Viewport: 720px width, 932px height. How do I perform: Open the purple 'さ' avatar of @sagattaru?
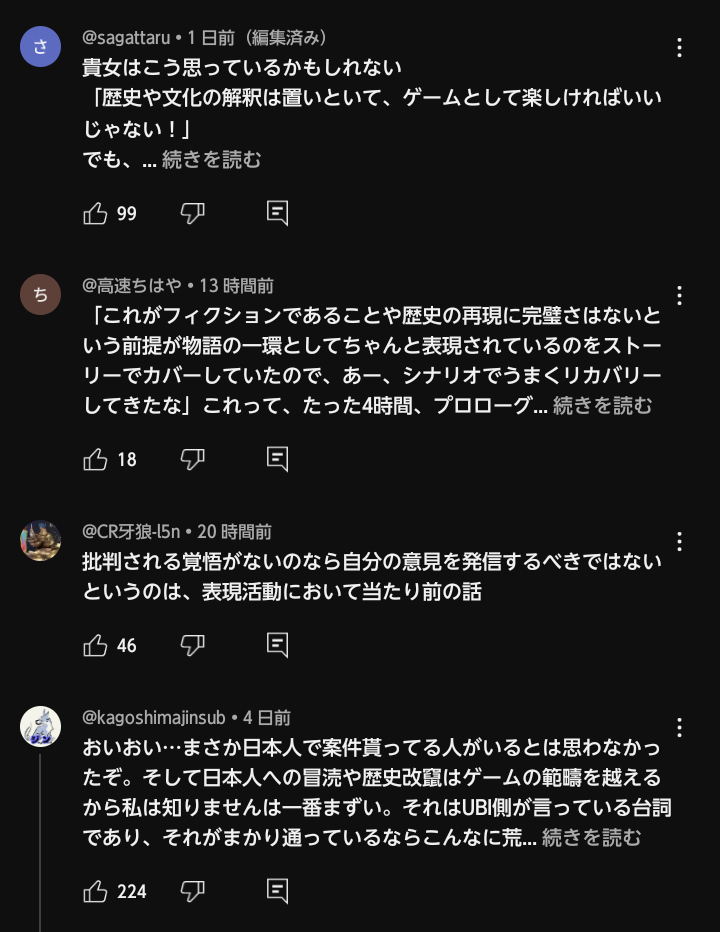pyautogui.click(x=40, y=46)
